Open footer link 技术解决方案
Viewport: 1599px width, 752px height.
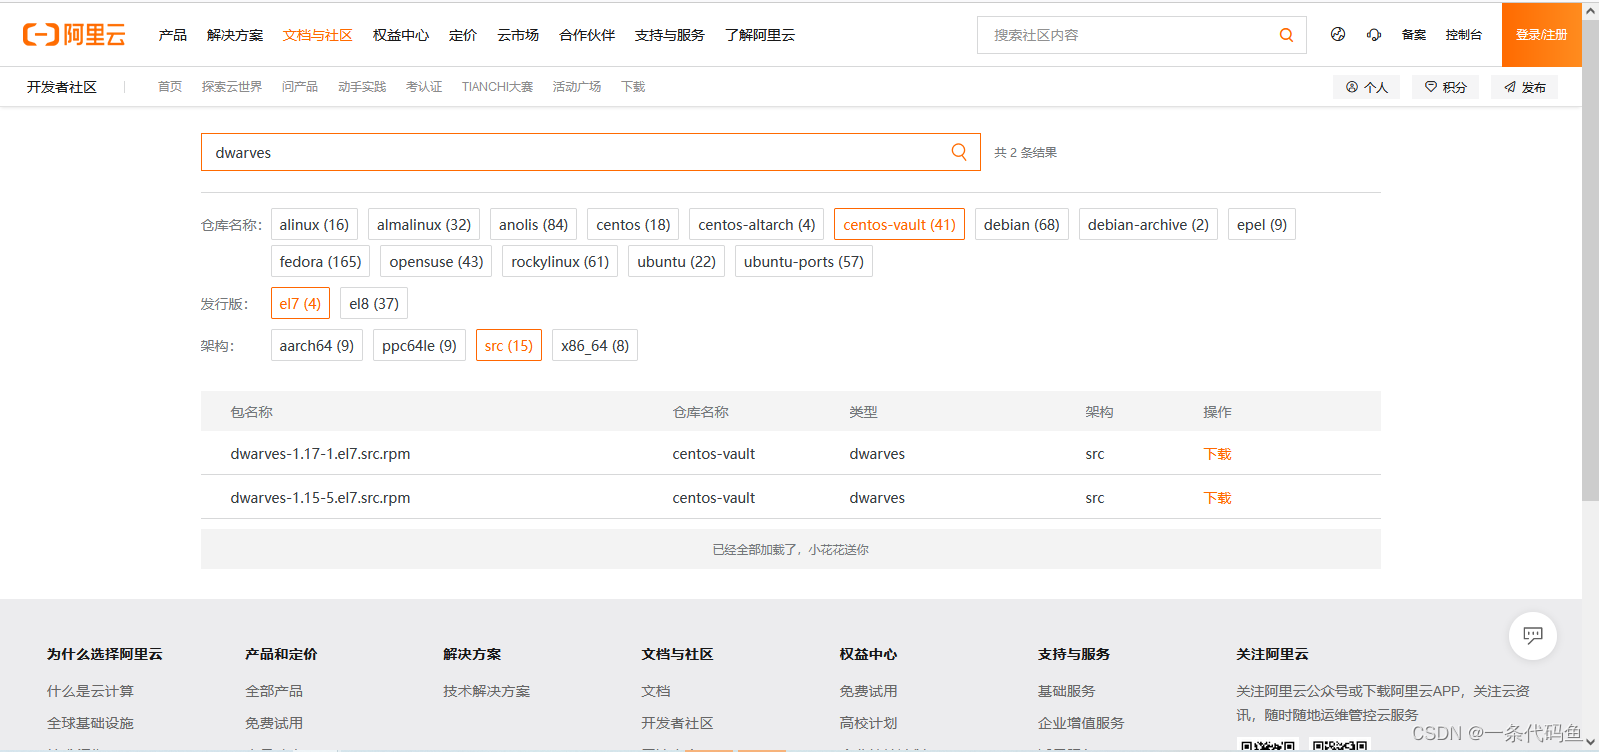point(486,691)
